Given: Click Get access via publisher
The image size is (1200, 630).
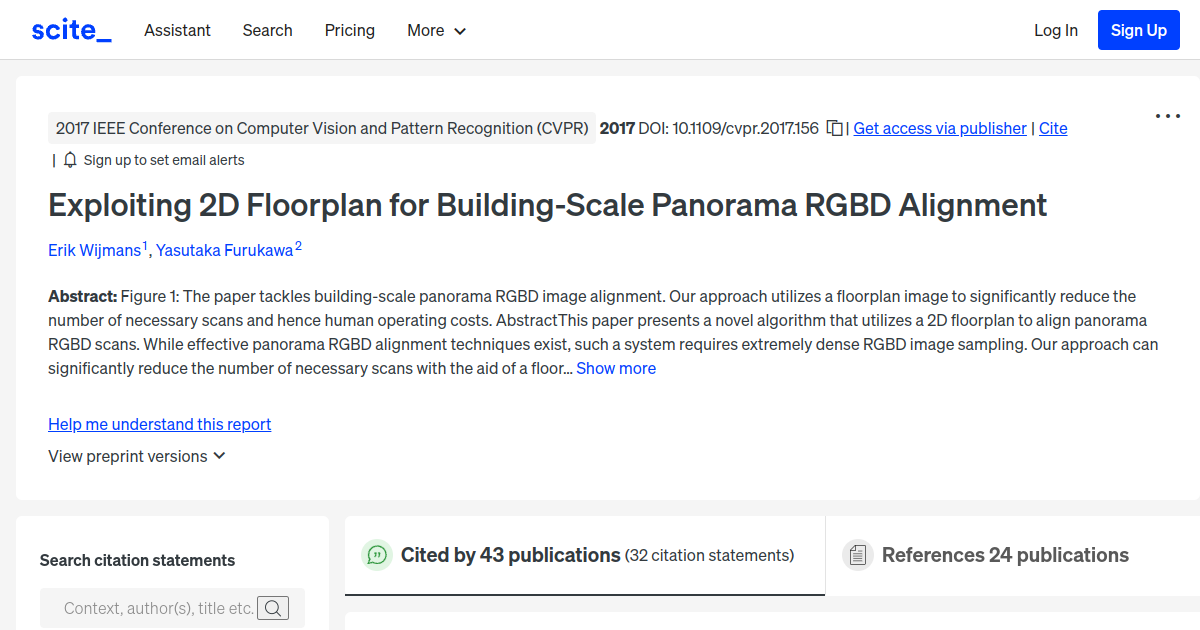Looking at the screenshot, I should [x=939, y=128].
